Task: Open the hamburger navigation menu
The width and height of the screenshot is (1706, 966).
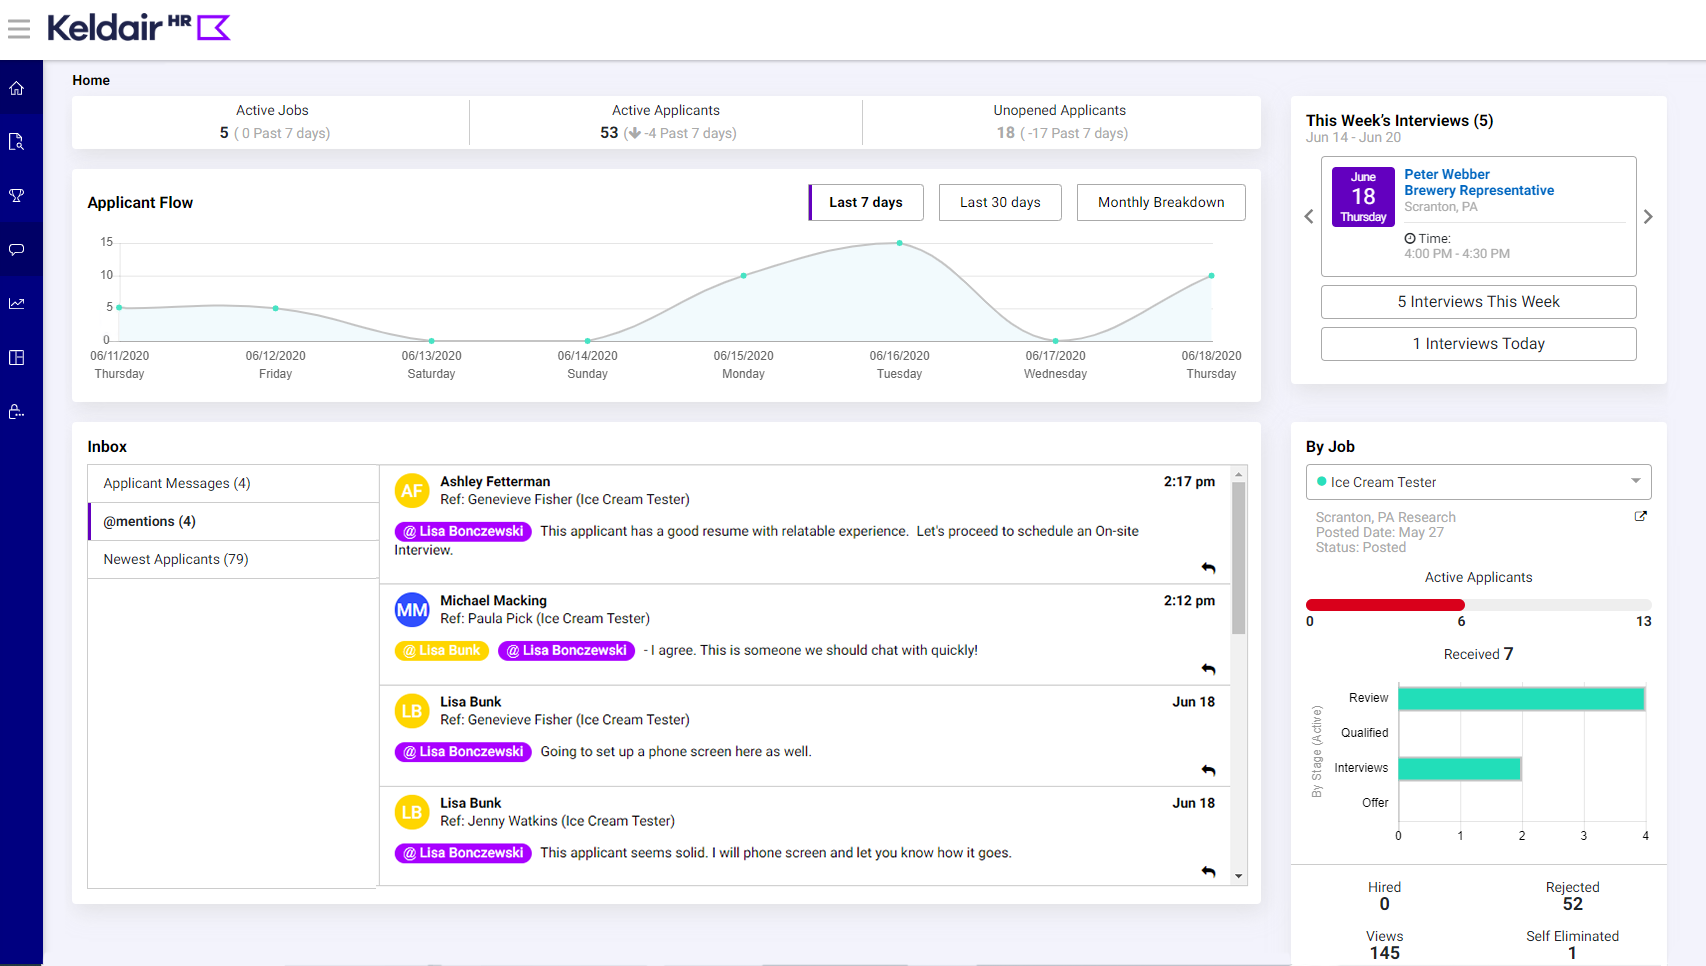Action: (x=18, y=28)
